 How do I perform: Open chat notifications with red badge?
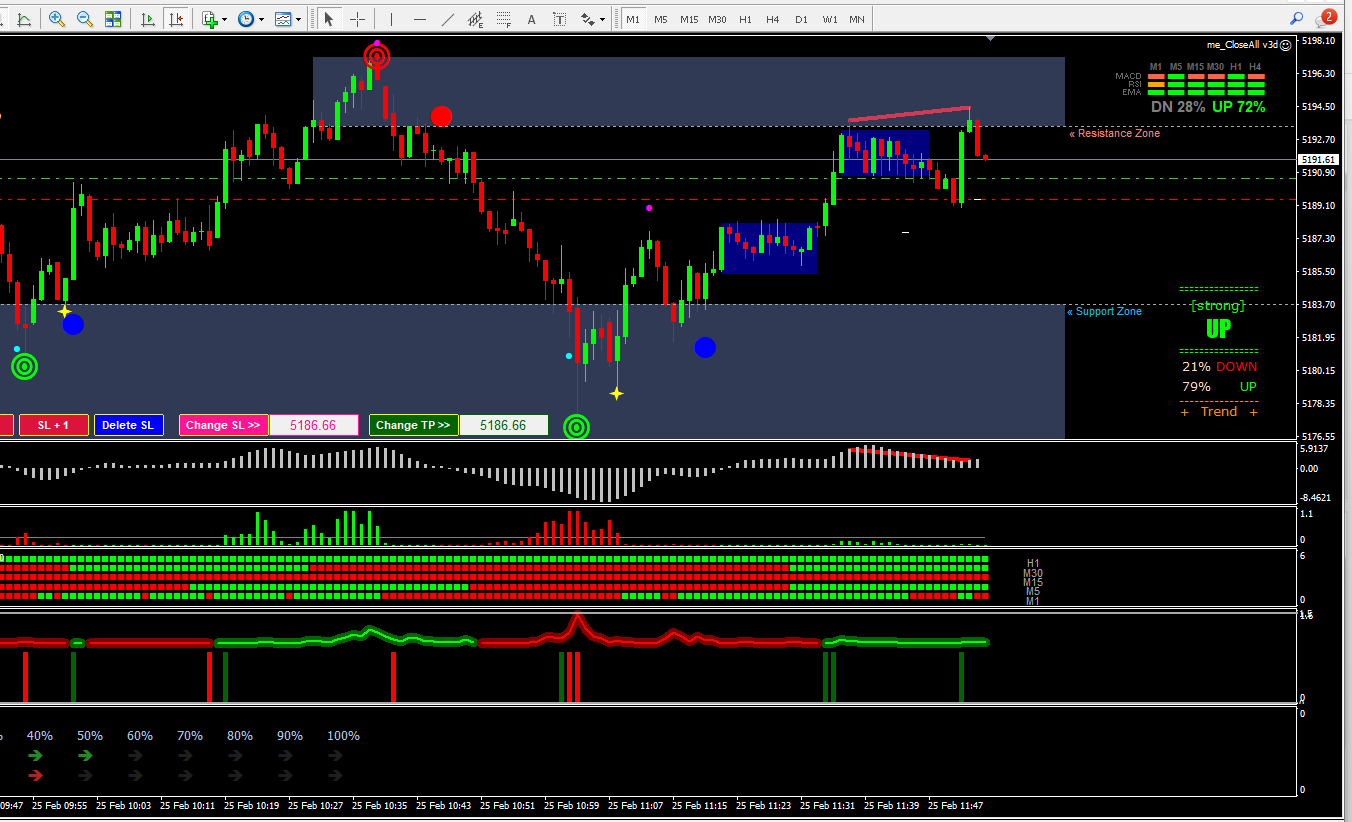[1326, 18]
